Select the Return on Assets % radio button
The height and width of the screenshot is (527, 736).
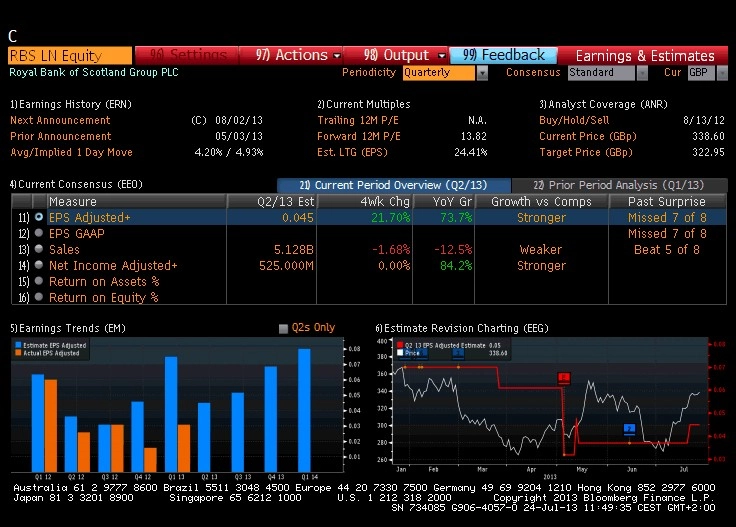(x=39, y=281)
